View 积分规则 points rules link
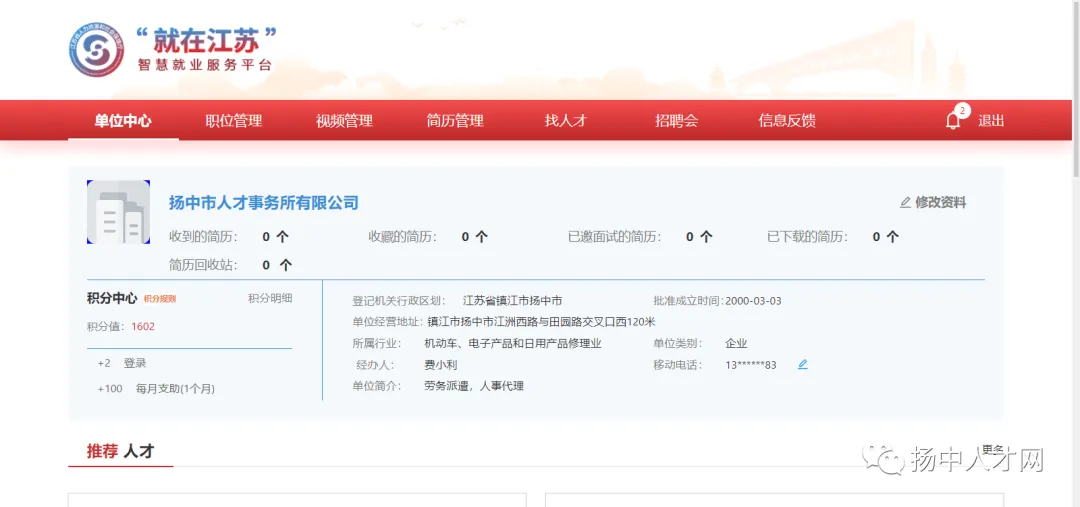The image size is (1080, 507). pyautogui.click(x=160, y=299)
